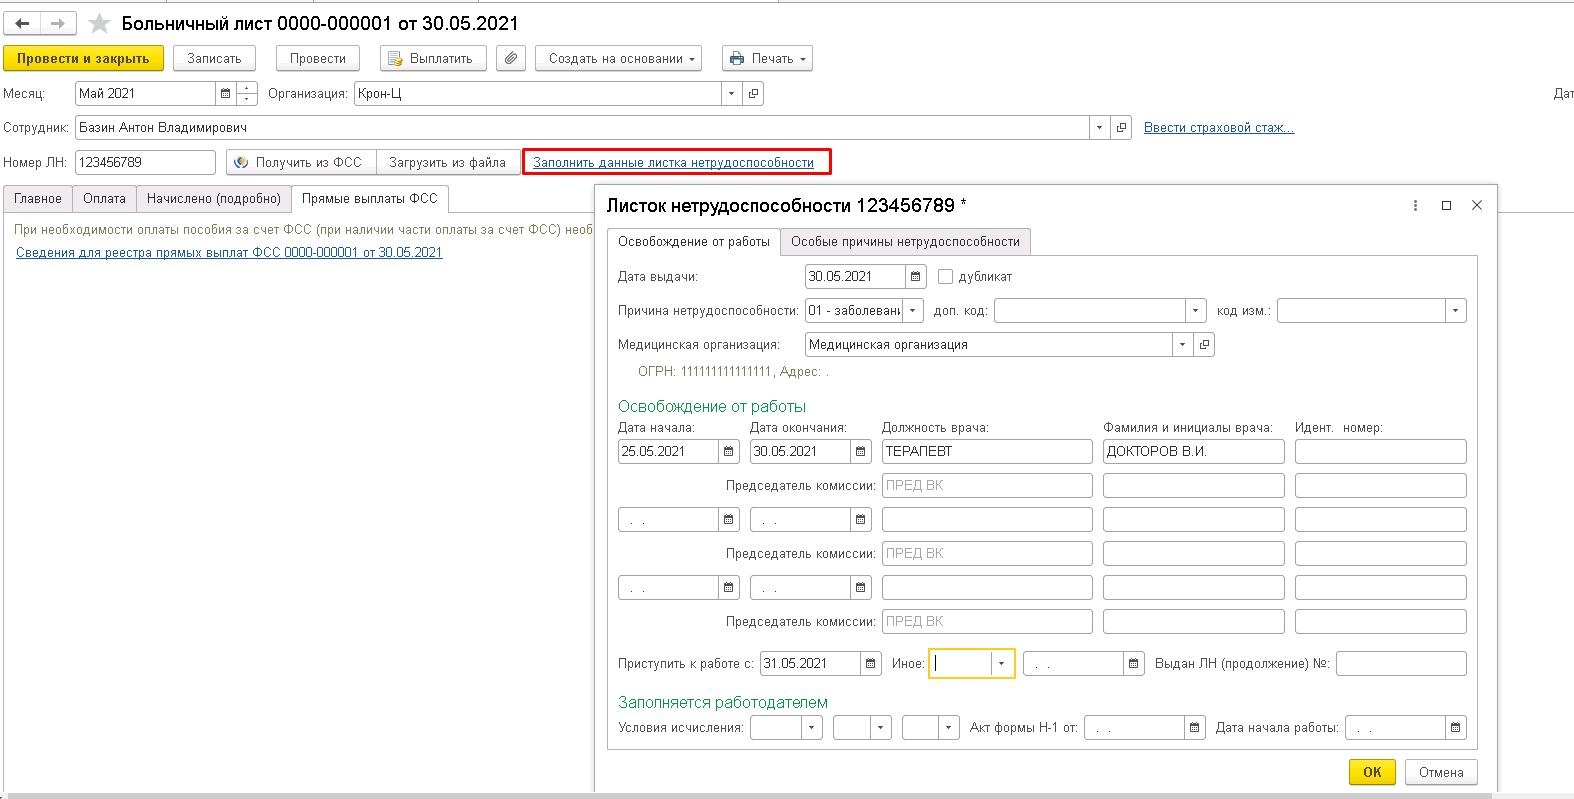Go back with the left arrow button
1574x799 pixels.
pyautogui.click(x=23, y=23)
